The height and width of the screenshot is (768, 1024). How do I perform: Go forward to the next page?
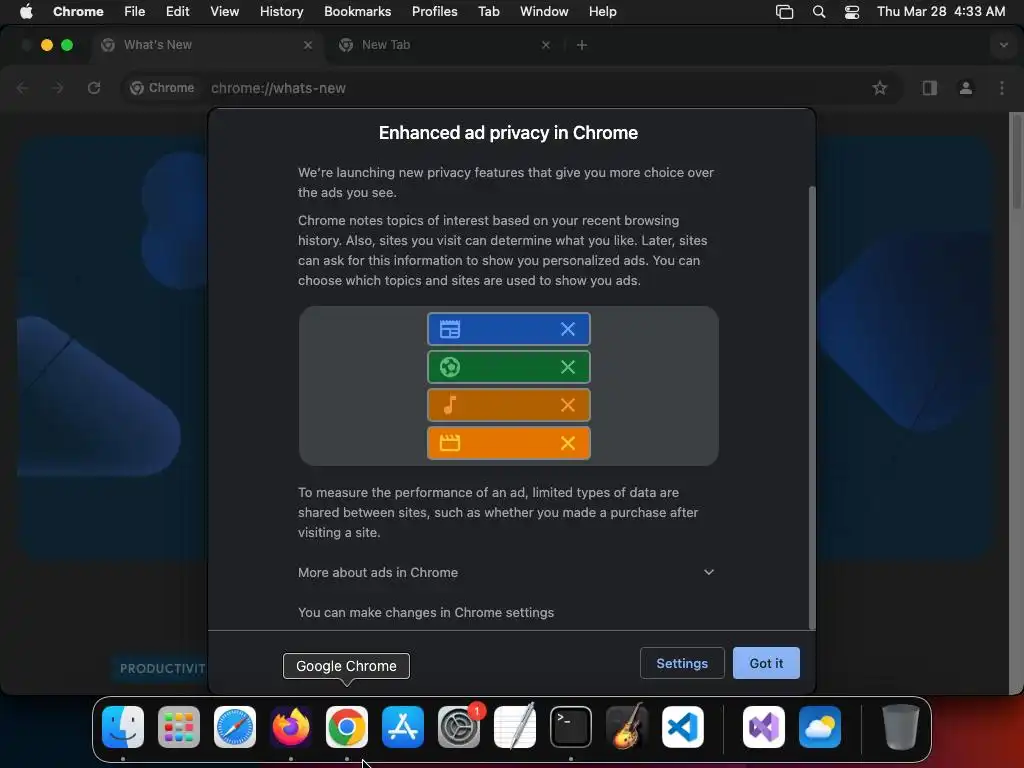[57, 88]
